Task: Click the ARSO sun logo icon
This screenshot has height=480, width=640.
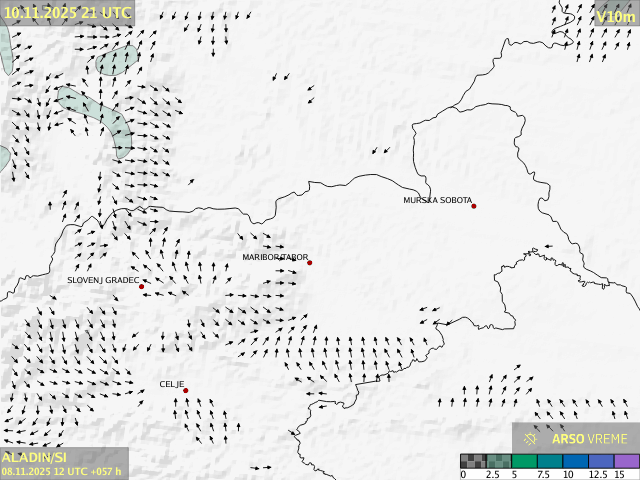Action: 531,438
